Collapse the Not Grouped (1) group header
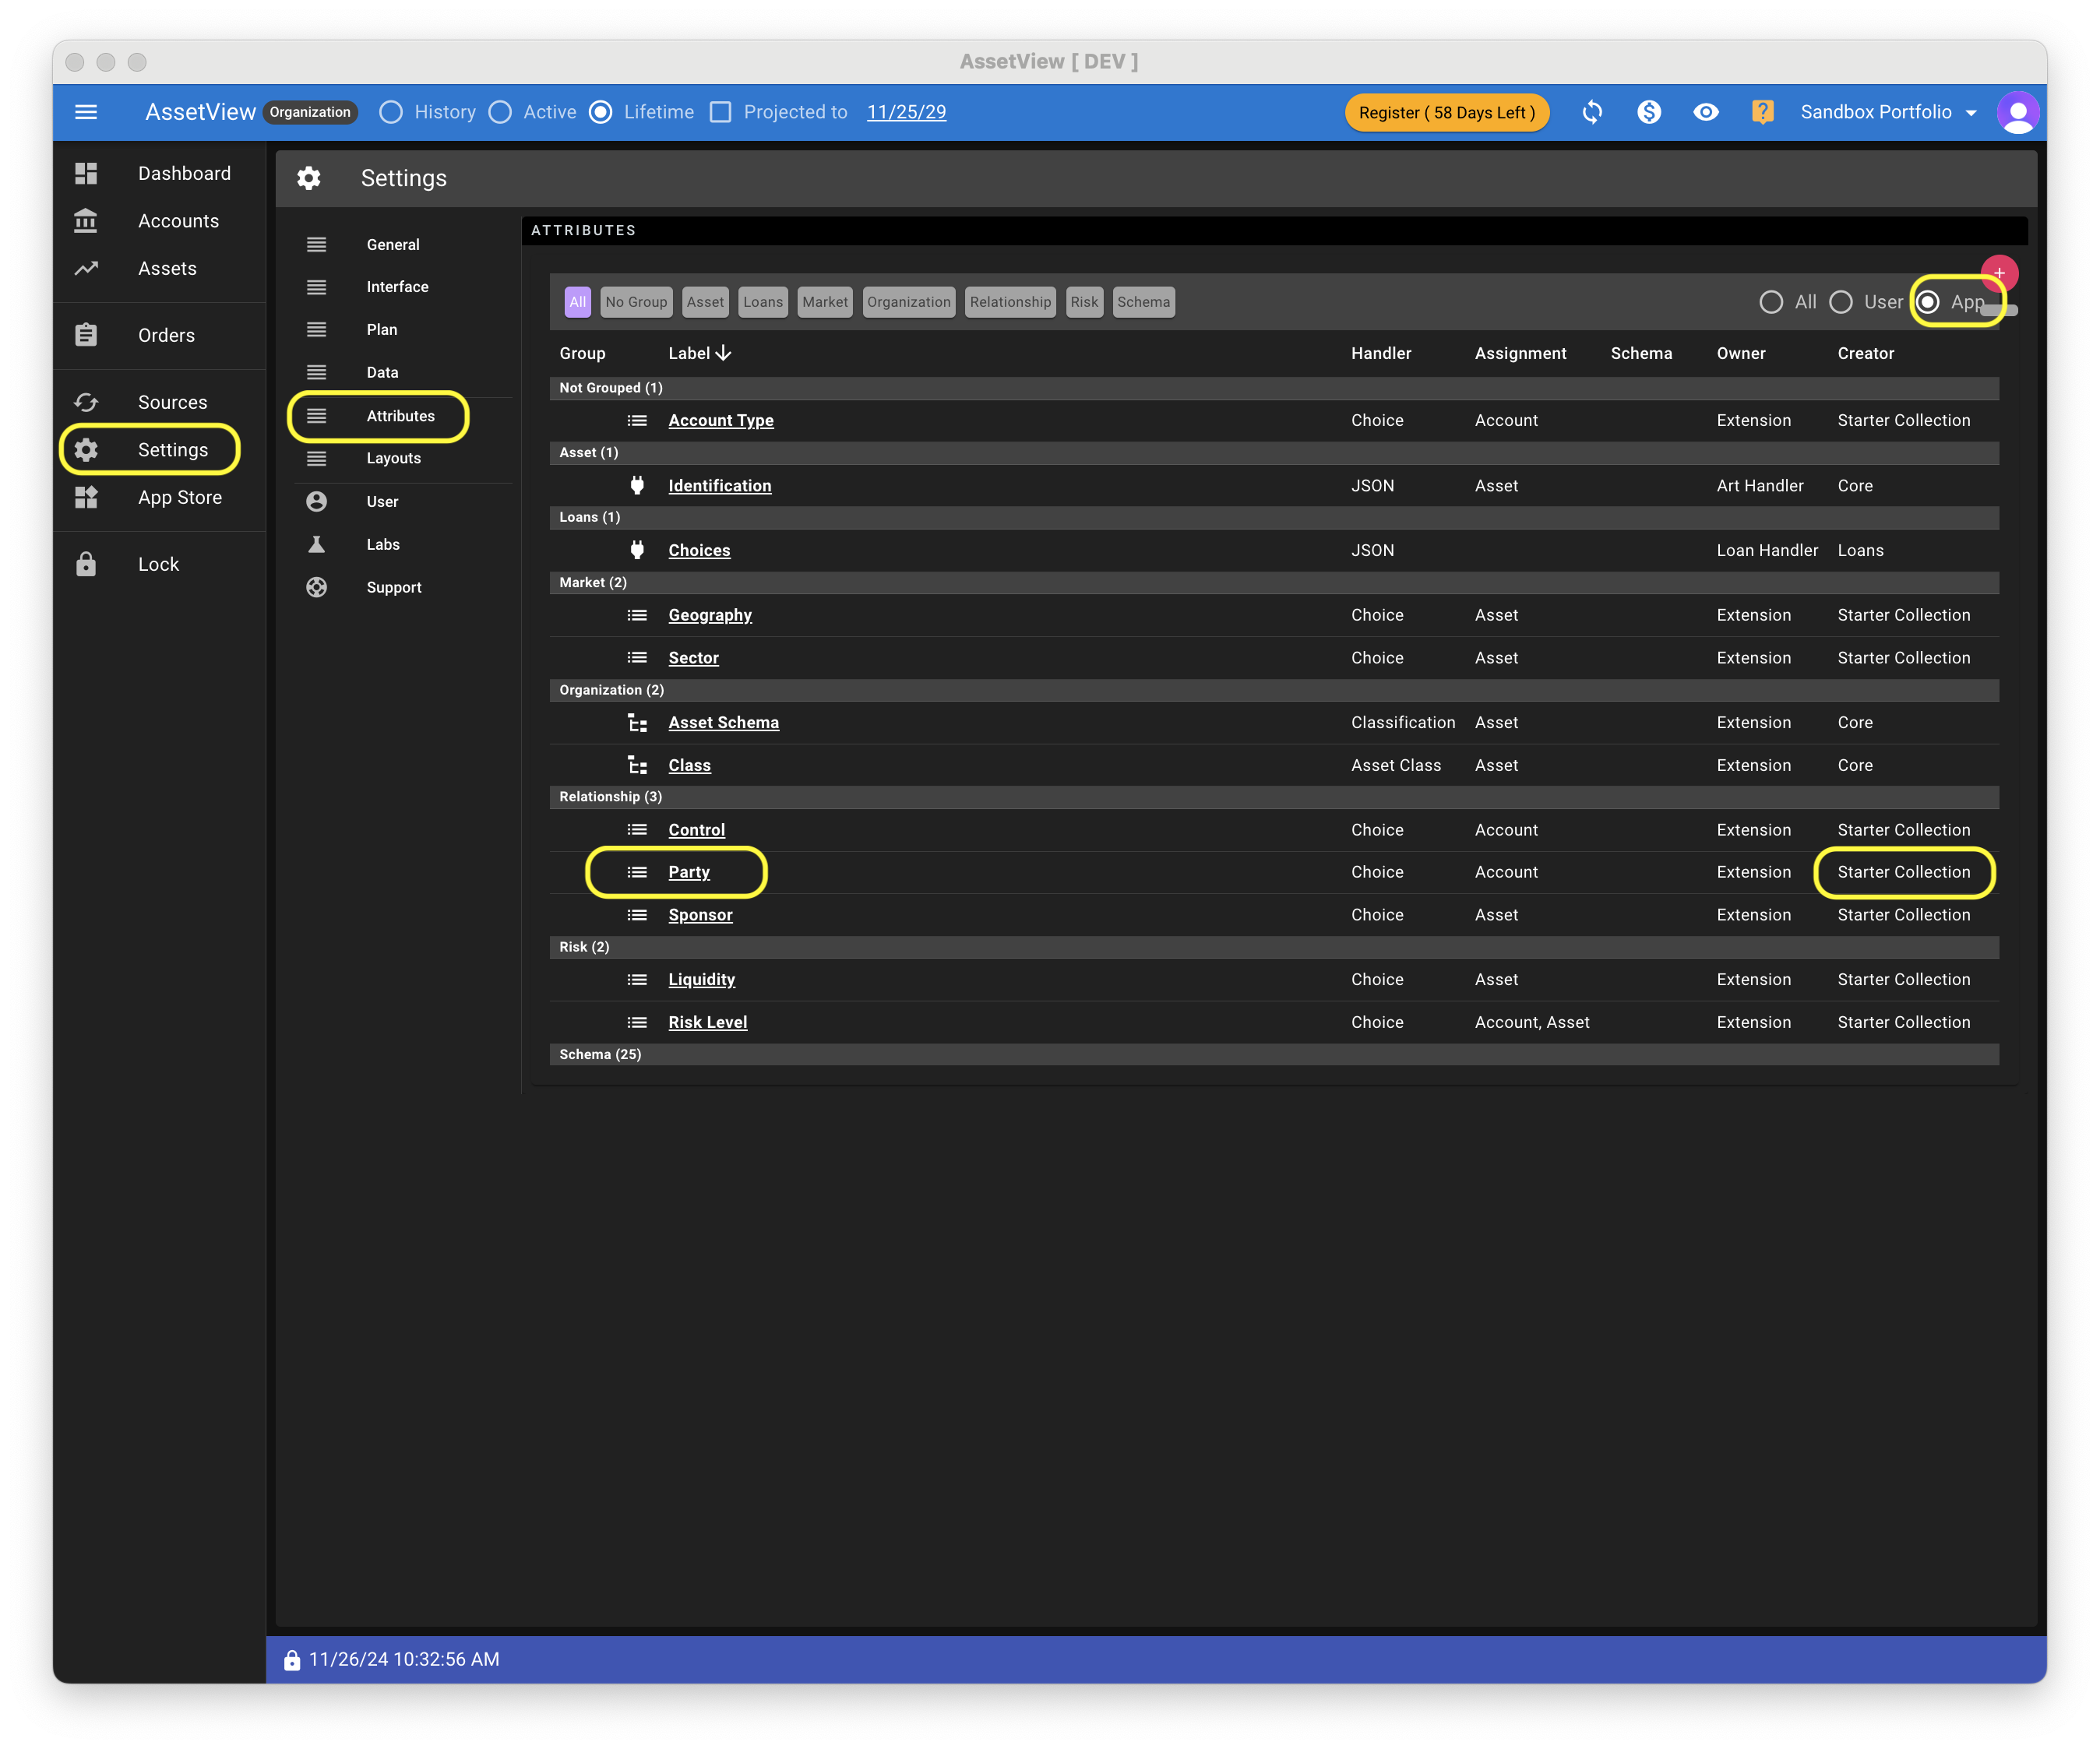This screenshot has height=1749, width=2100. click(1273, 388)
